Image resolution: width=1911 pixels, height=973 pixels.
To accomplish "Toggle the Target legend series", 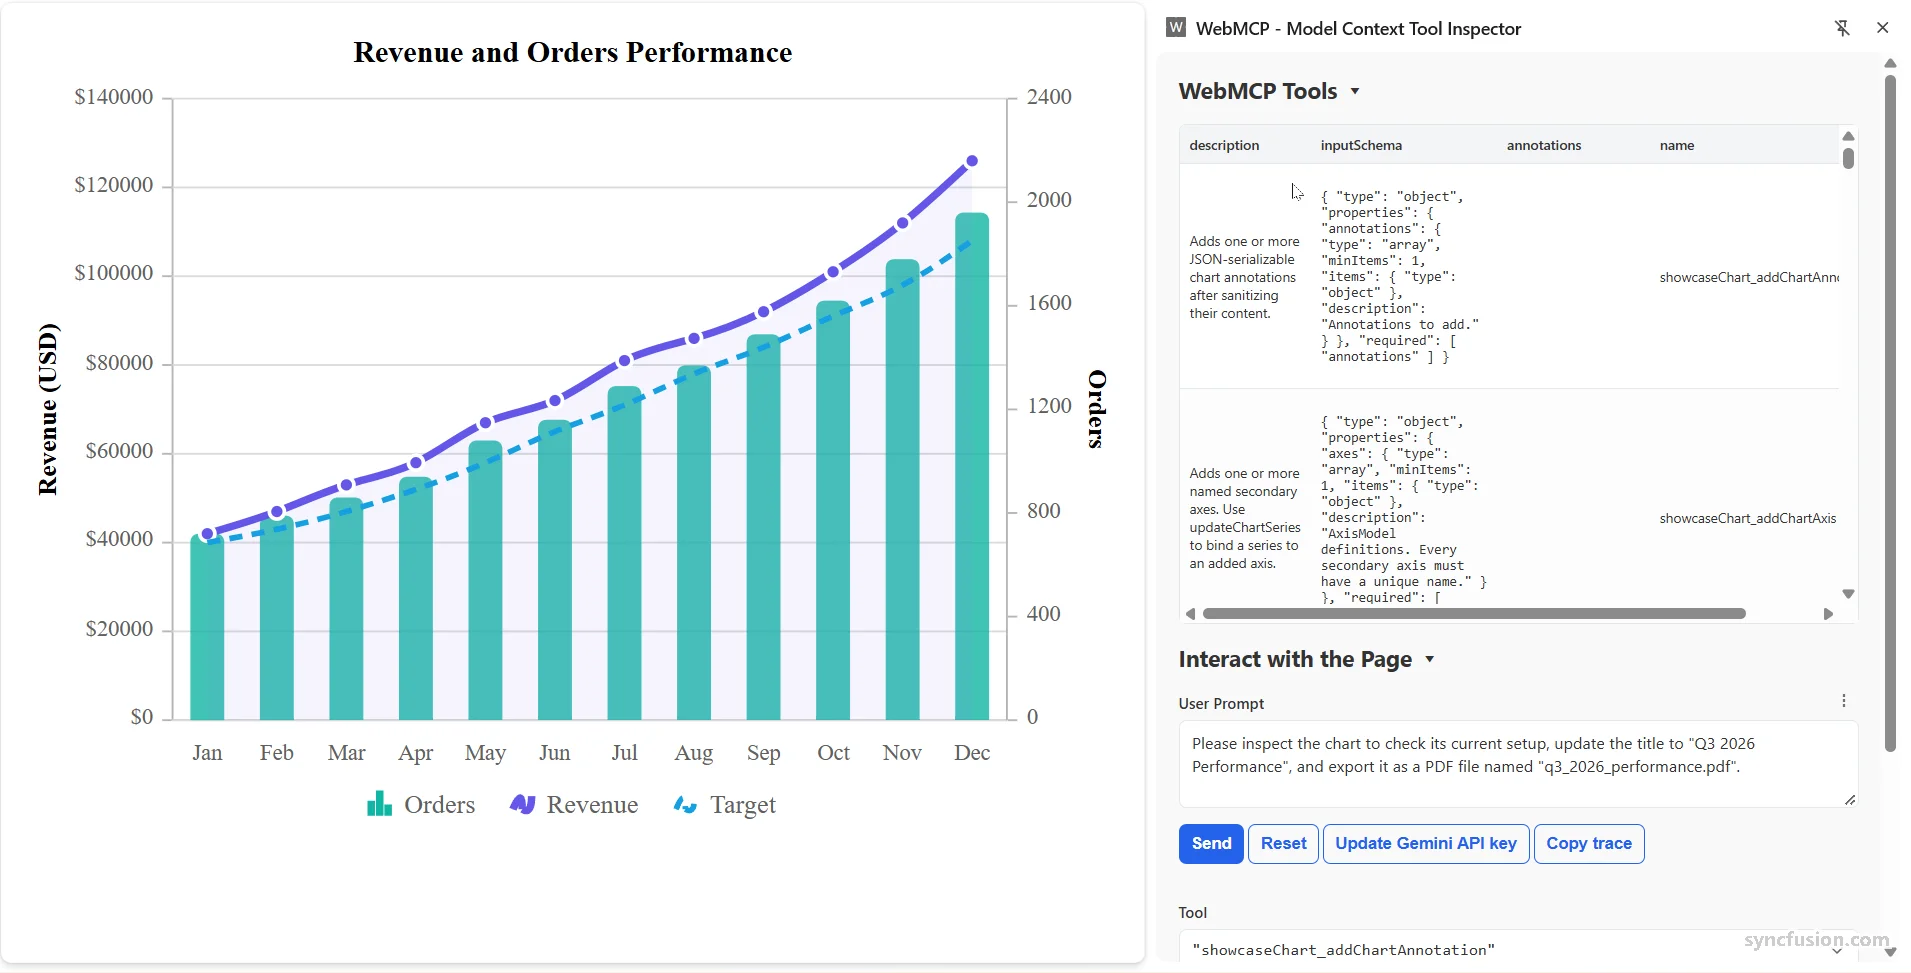I will 725,805.
